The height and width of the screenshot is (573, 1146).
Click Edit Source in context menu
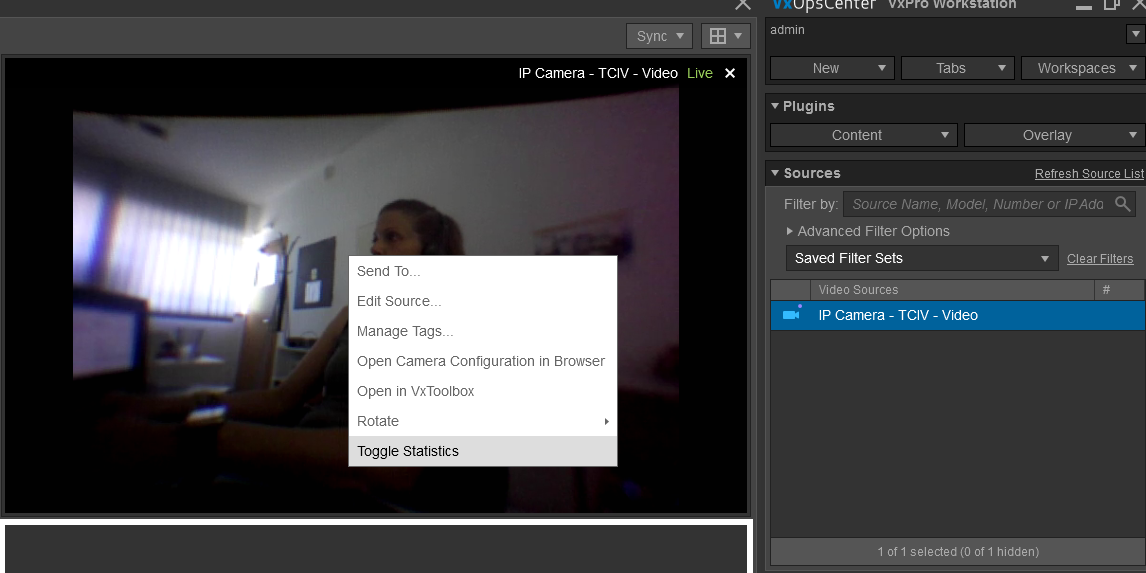(x=399, y=301)
